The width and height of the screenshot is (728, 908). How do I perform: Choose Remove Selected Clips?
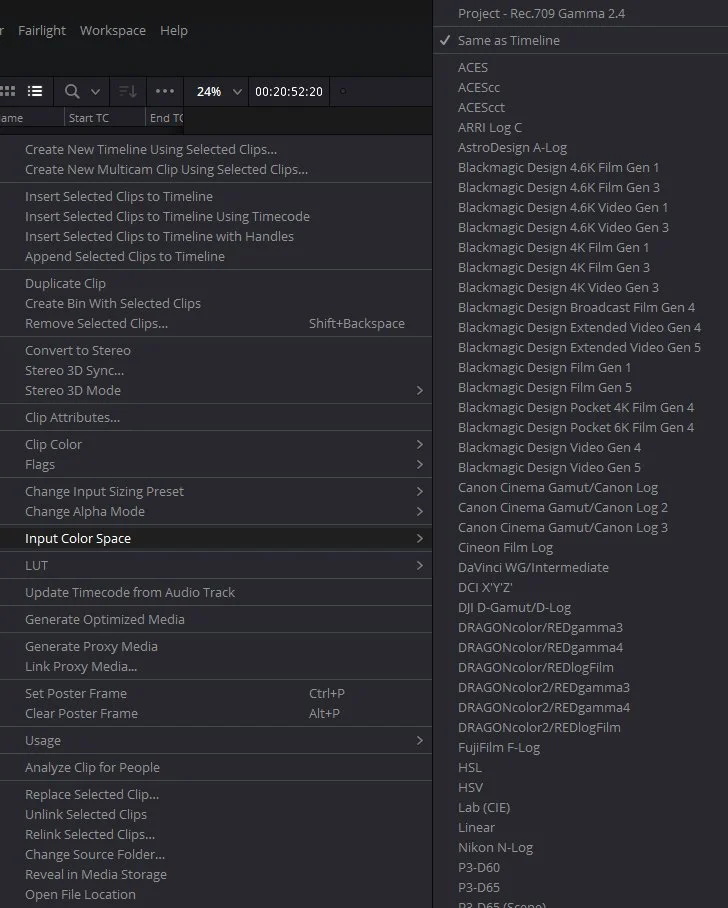point(97,323)
